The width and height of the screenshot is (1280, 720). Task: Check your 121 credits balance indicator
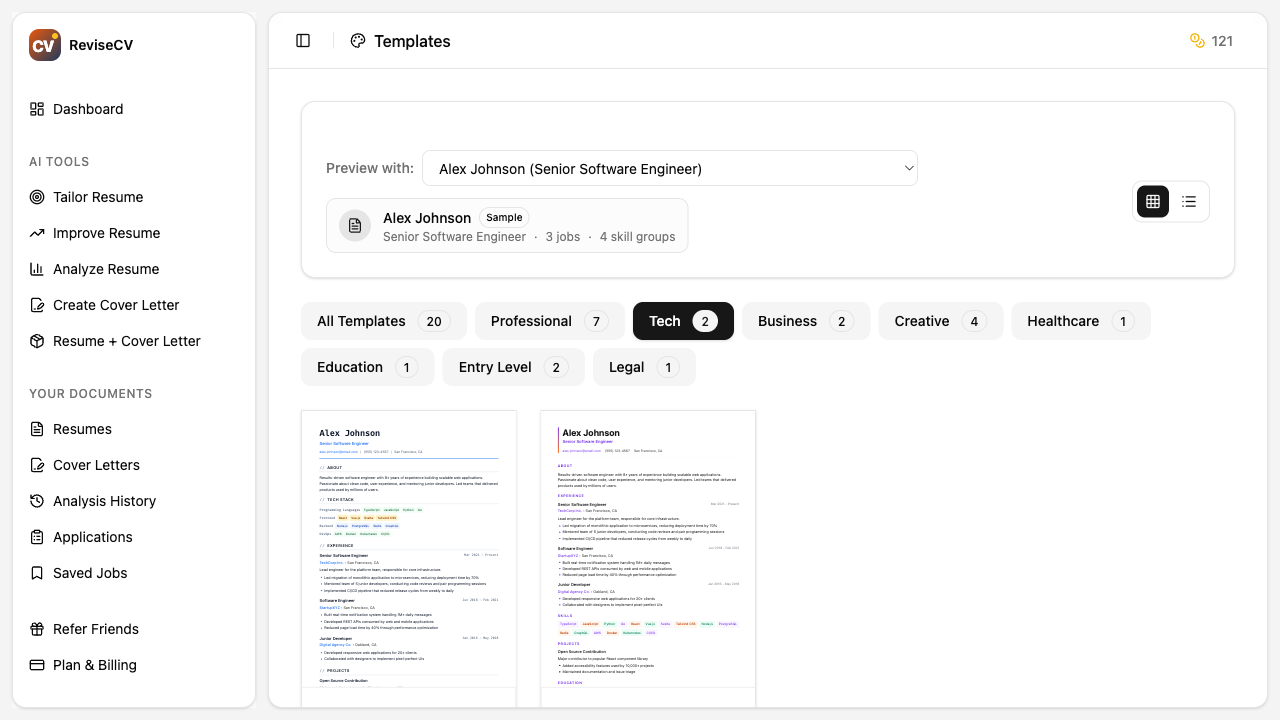point(1211,41)
